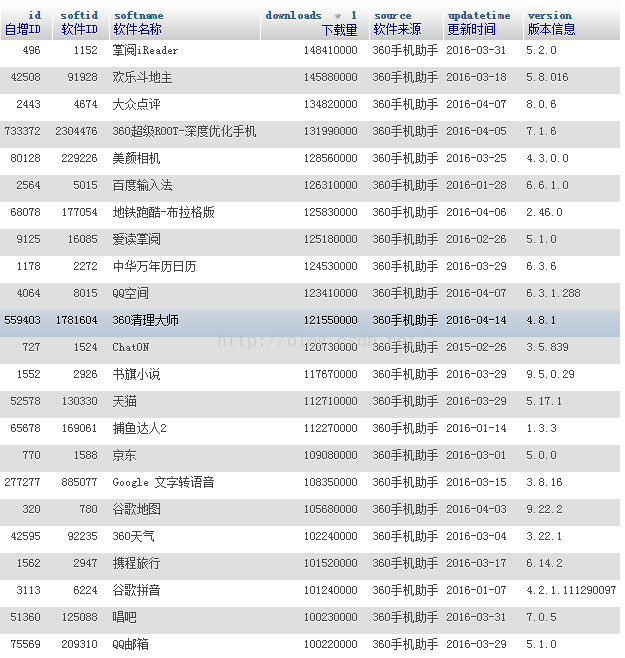Click the id cell 51360

[x=25, y=617]
